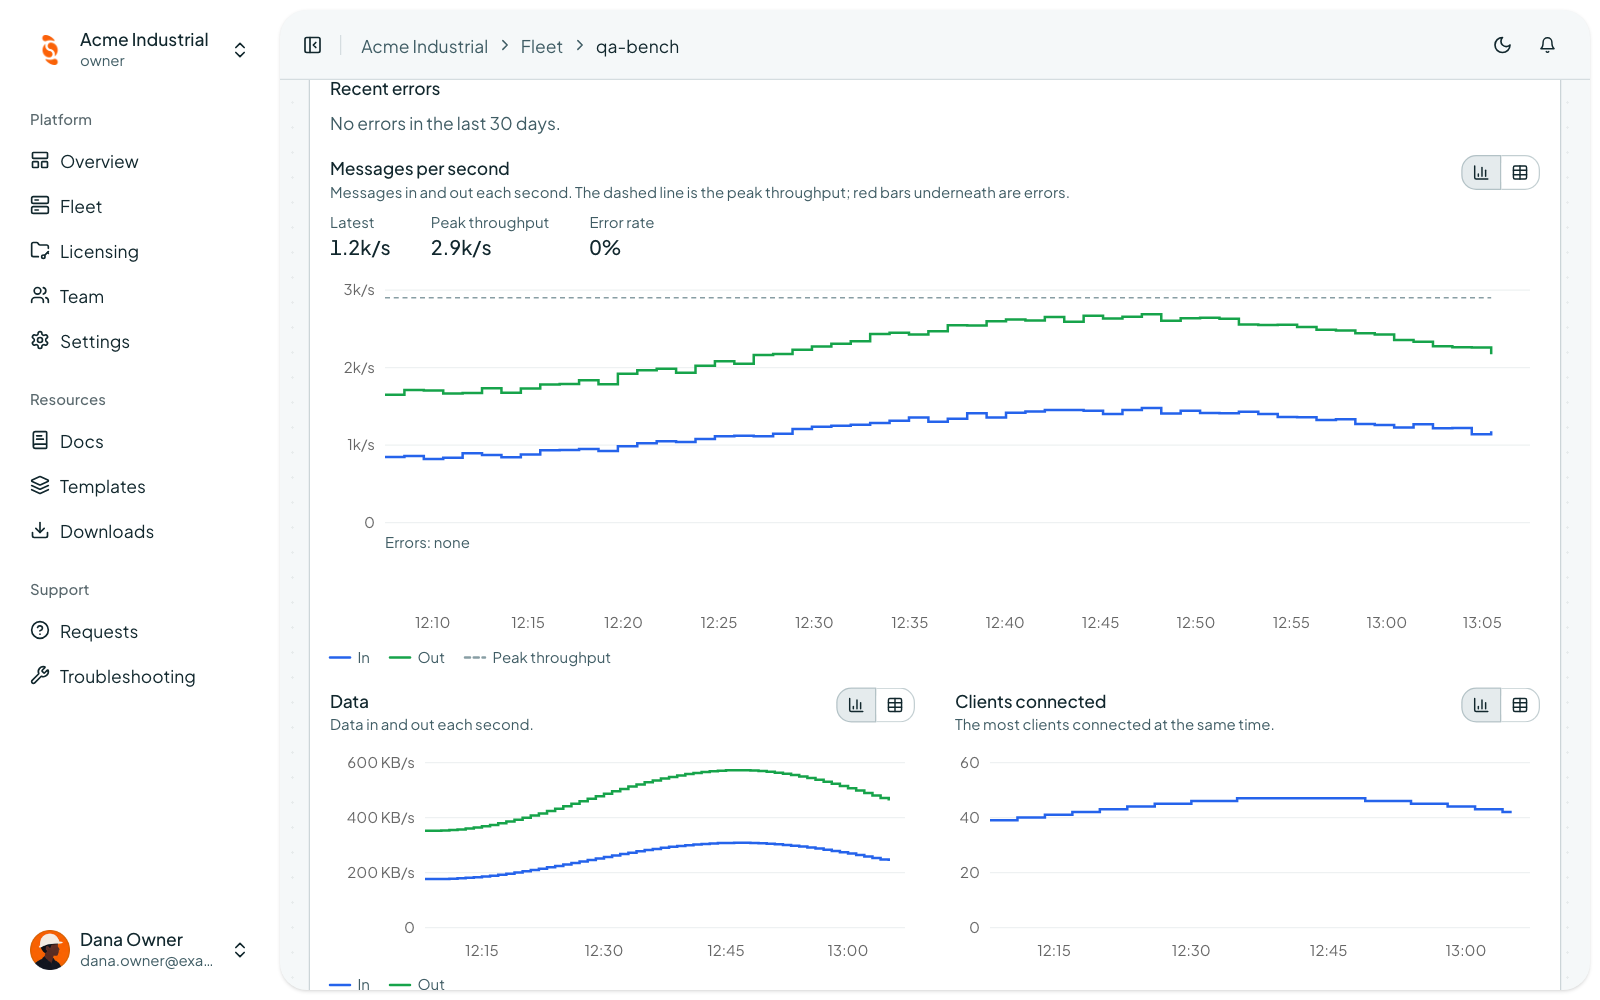Image resolution: width=1600 pixels, height=1000 pixels.
Task: Click the Docs icon in sidebar
Action: [40, 441]
